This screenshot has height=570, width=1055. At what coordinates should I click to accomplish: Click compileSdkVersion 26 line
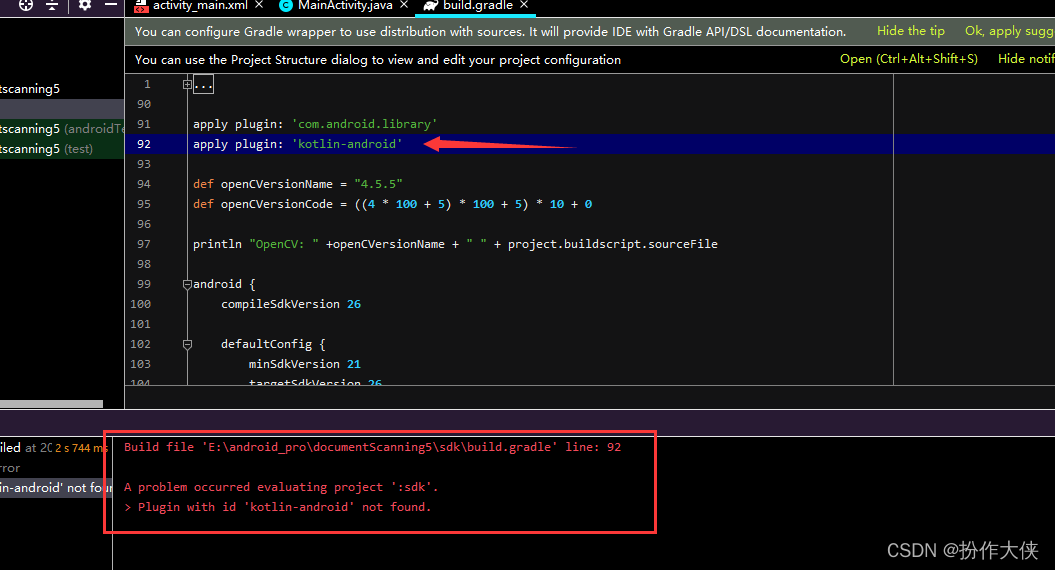[x=291, y=304]
